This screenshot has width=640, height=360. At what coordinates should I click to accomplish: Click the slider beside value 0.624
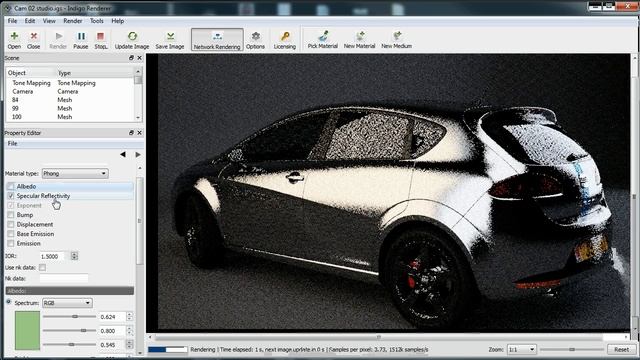pos(69,316)
